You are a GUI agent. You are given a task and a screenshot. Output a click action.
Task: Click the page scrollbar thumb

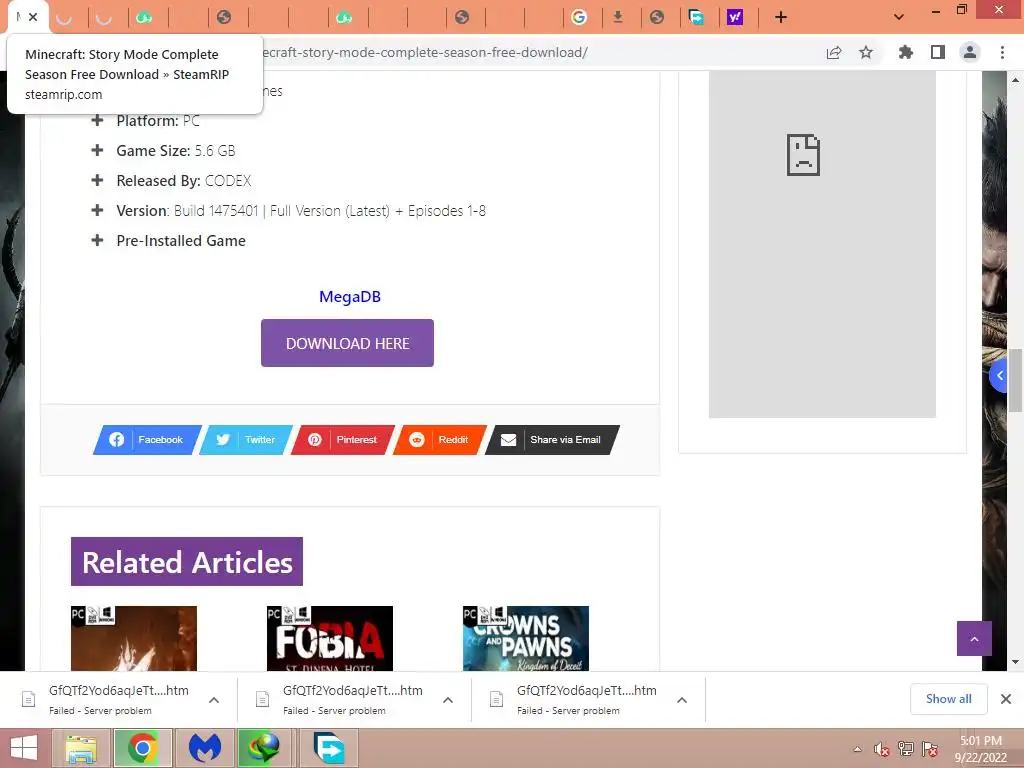[x=1015, y=381]
